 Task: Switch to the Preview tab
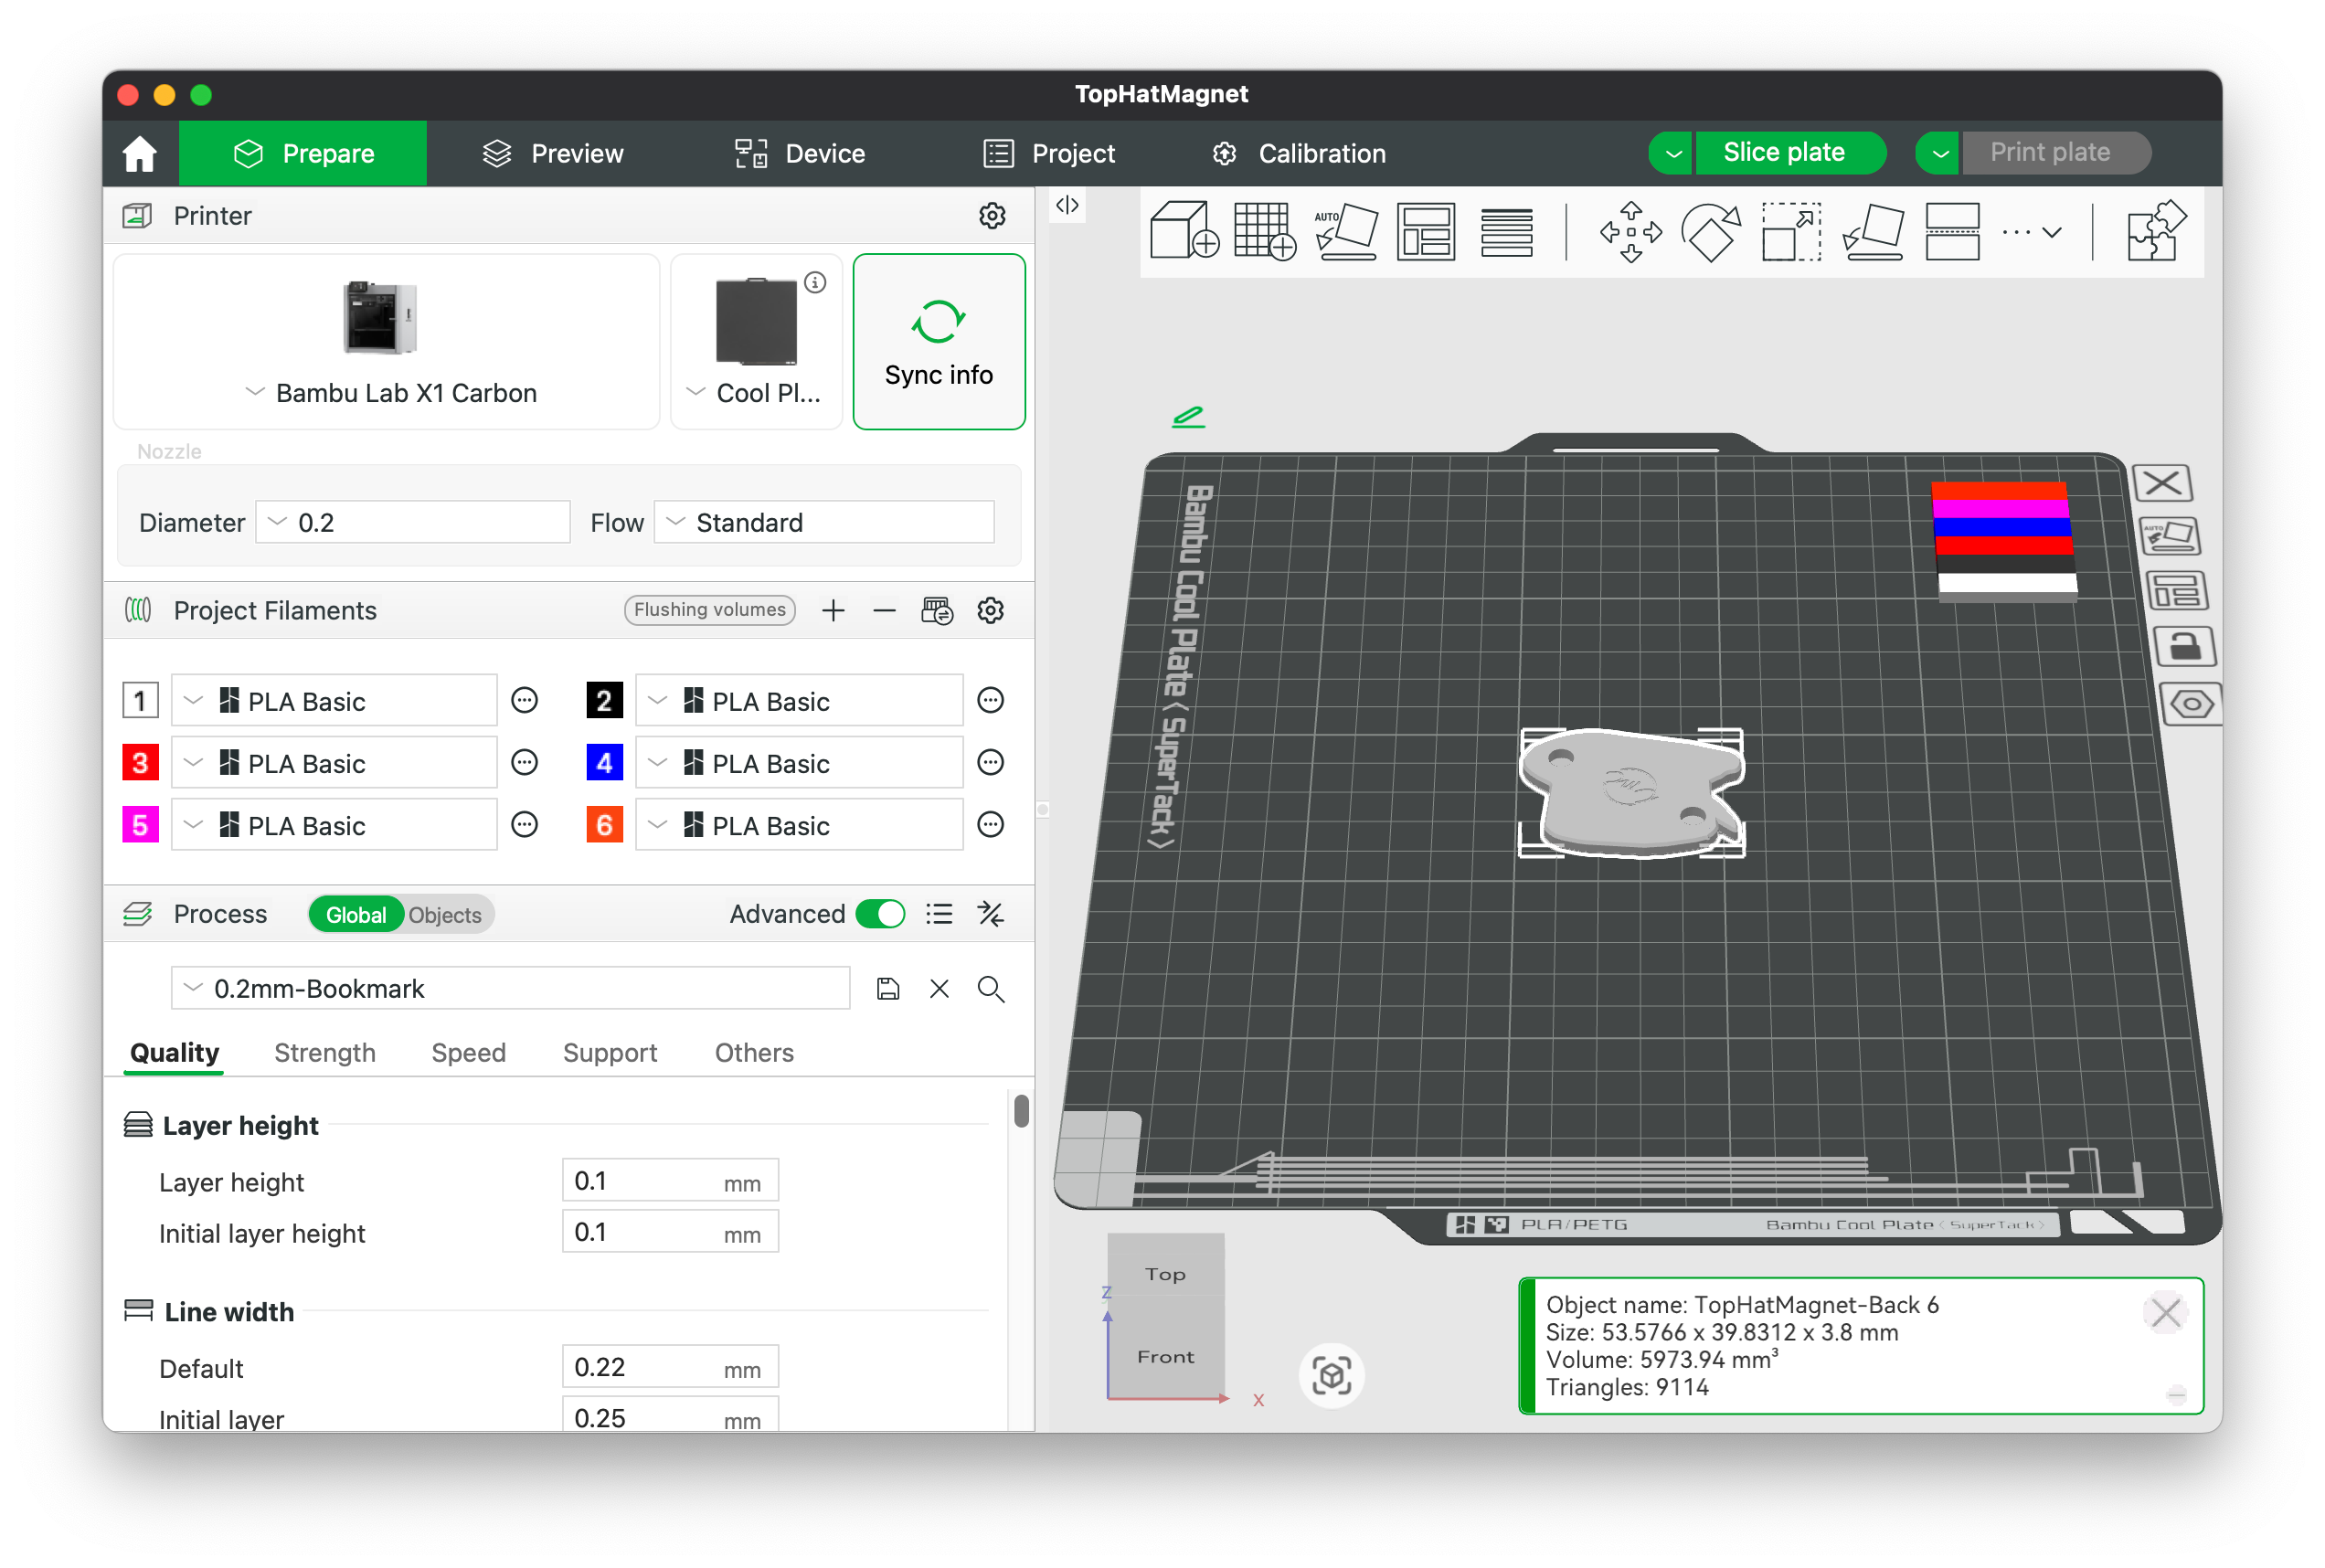552,153
